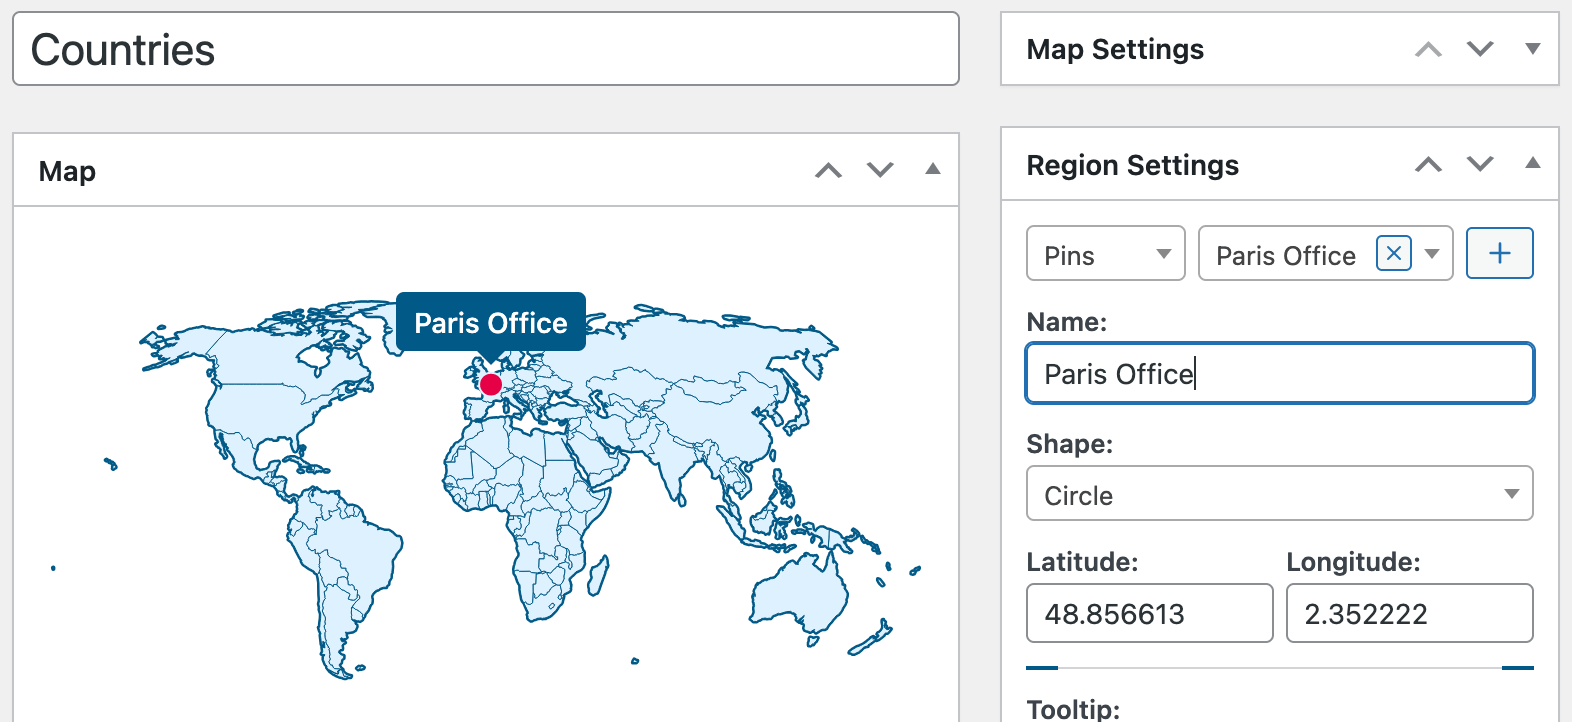The image size is (1572, 722).
Task: Click the Paris Office map tooltip
Action: click(490, 322)
